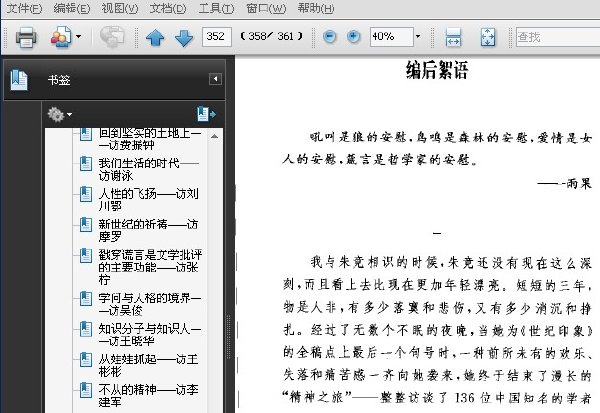The image size is (600, 413).
Task: Click bookmark icon beside 新世纪的祈祷
Action: (86, 225)
